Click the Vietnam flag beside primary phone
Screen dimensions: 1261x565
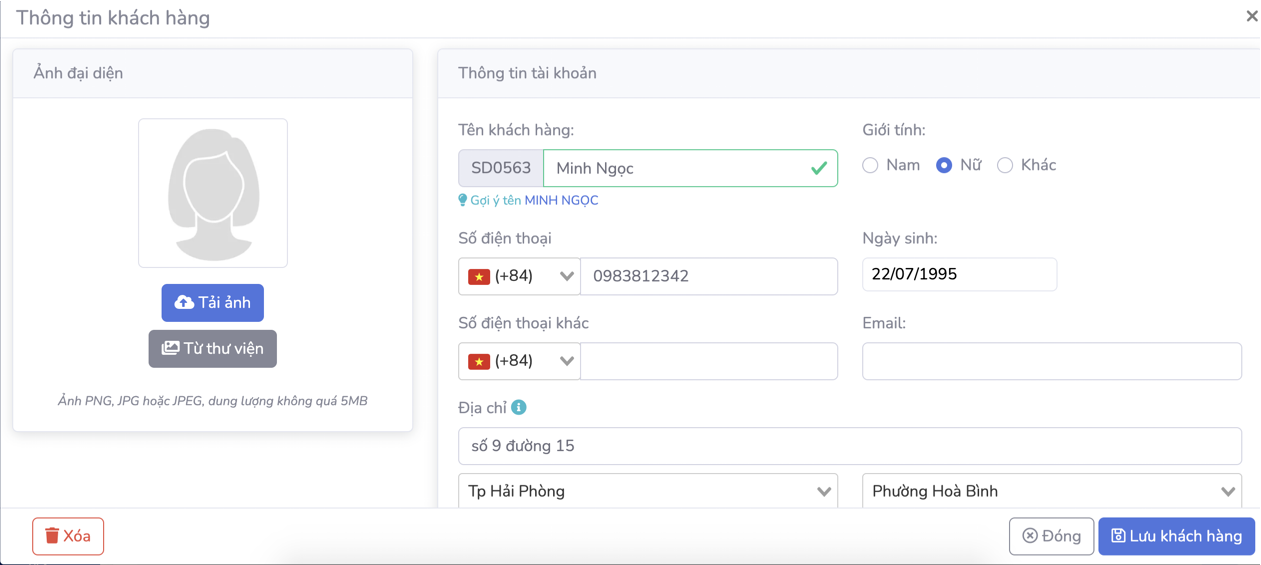point(479,276)
